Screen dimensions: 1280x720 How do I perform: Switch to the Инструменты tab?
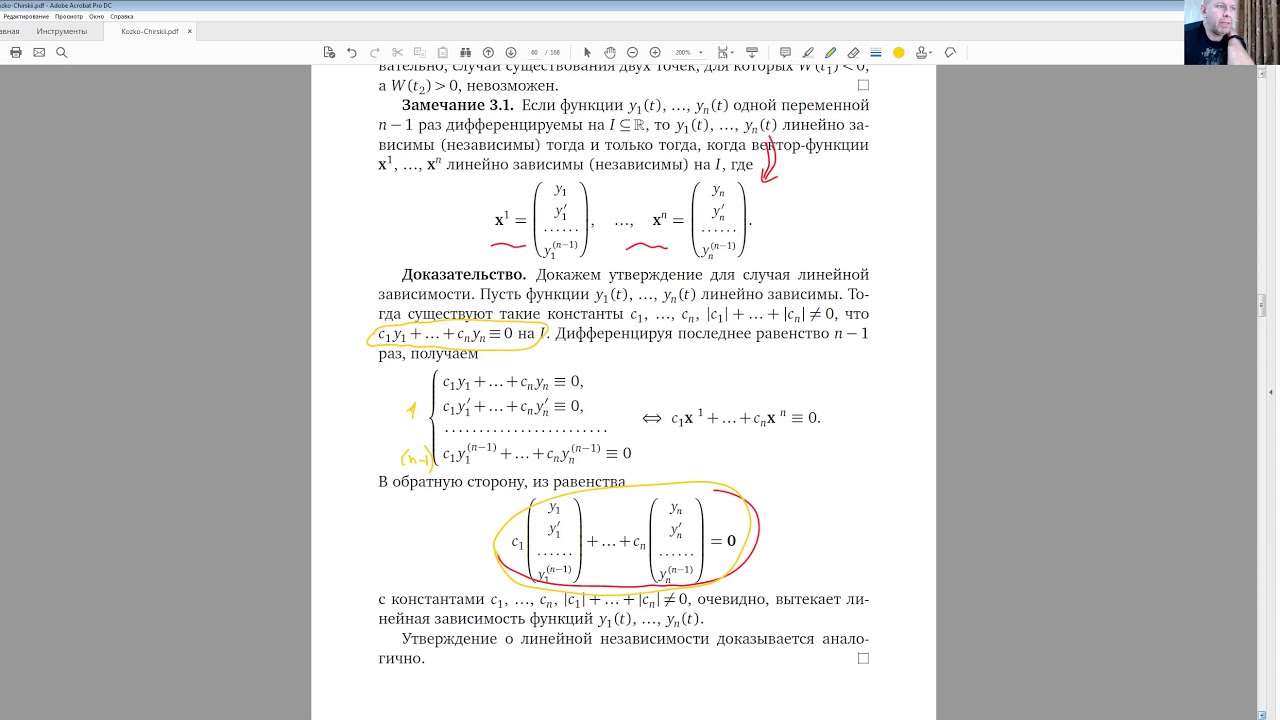tap(61, 31)
